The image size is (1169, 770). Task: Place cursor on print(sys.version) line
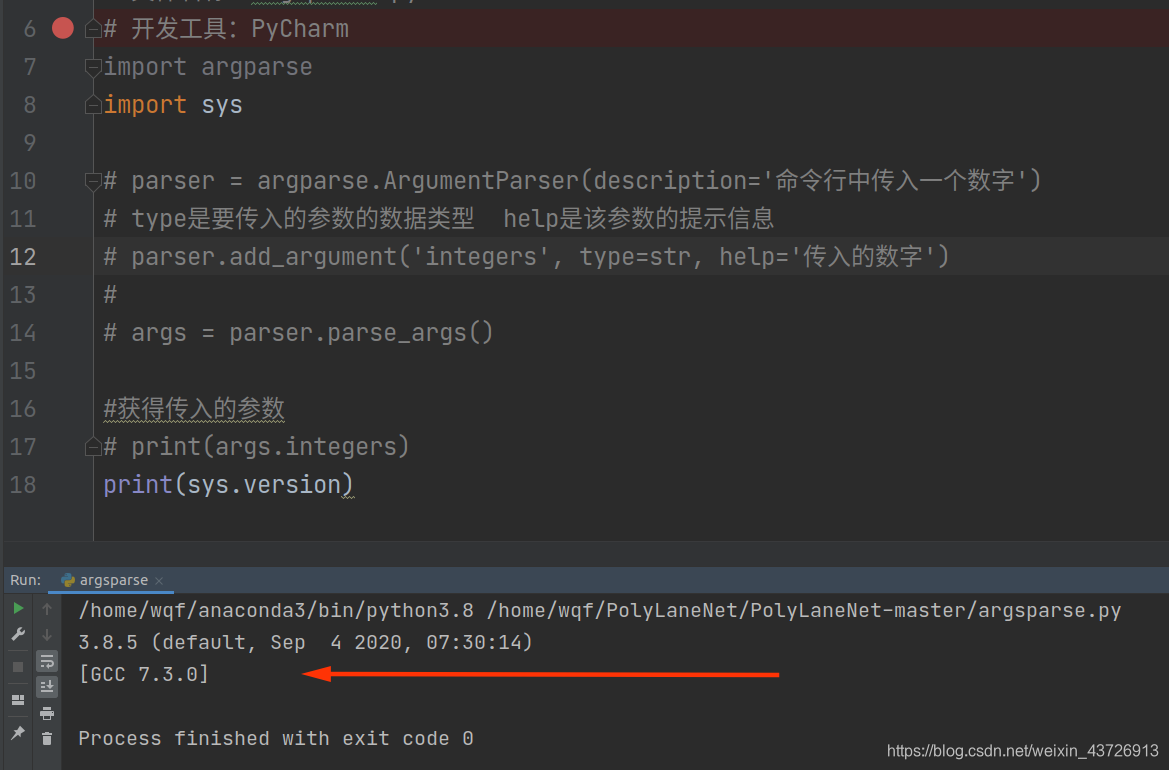[227, 485]
